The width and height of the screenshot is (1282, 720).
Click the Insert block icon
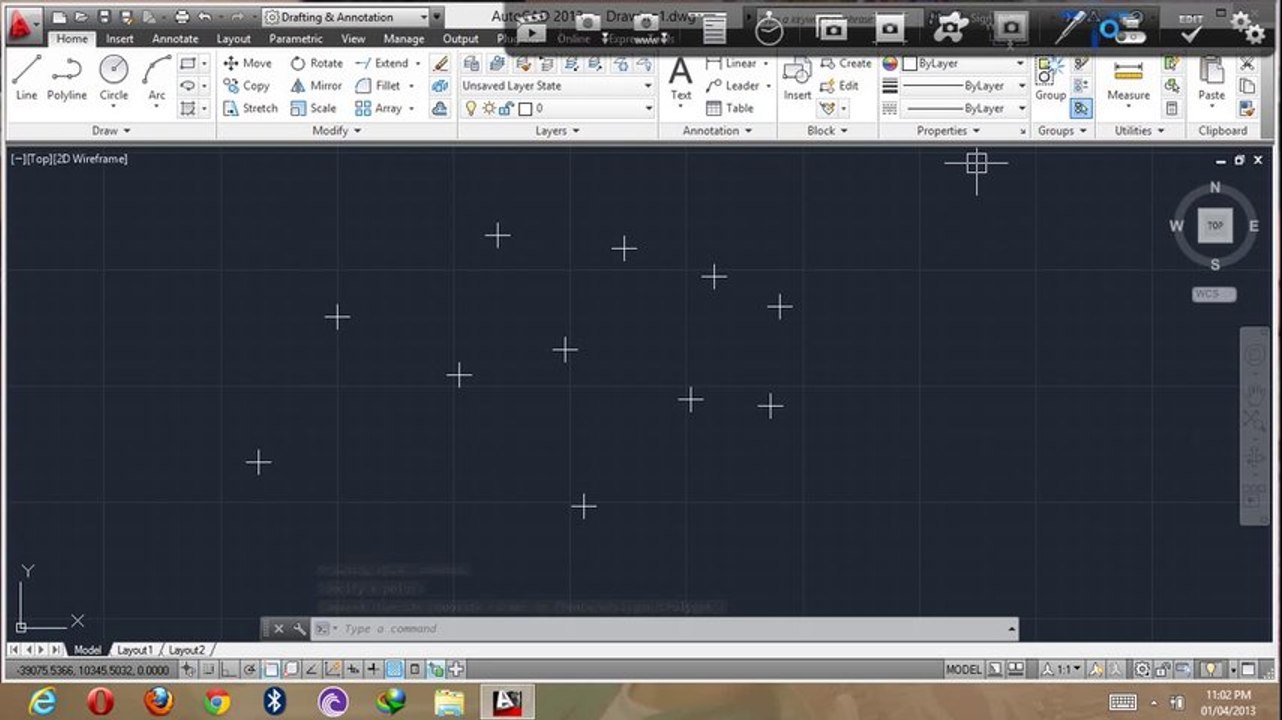pyautogui.click(x=797, y=78)
